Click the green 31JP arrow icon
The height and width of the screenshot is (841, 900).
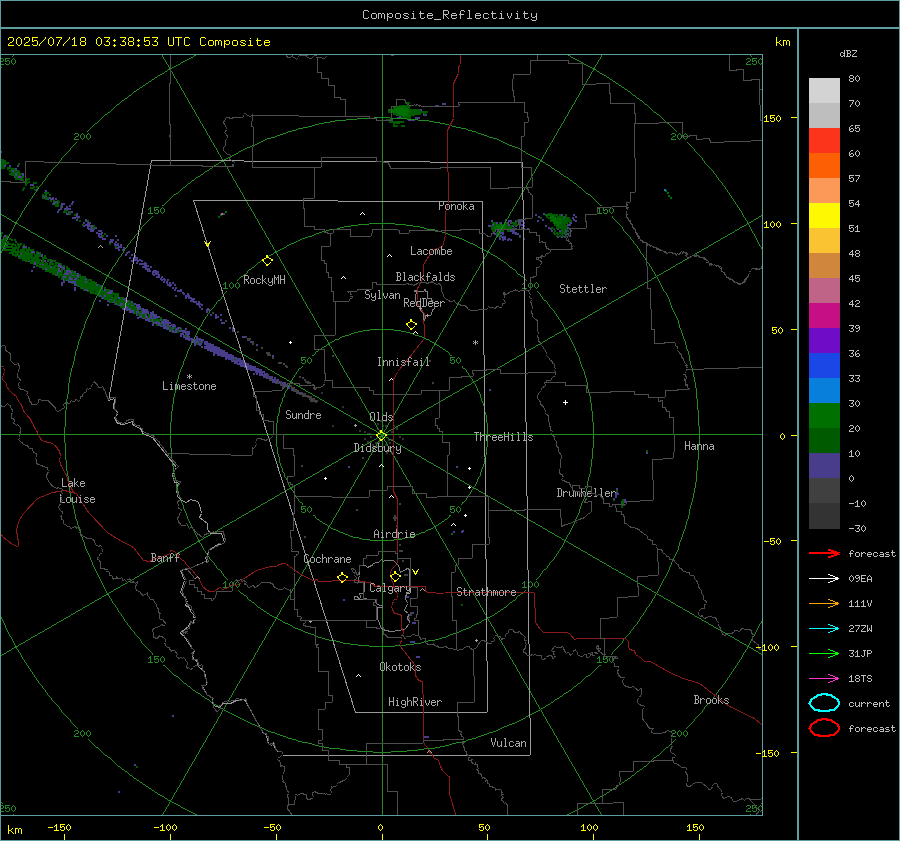tap(824, 653)
